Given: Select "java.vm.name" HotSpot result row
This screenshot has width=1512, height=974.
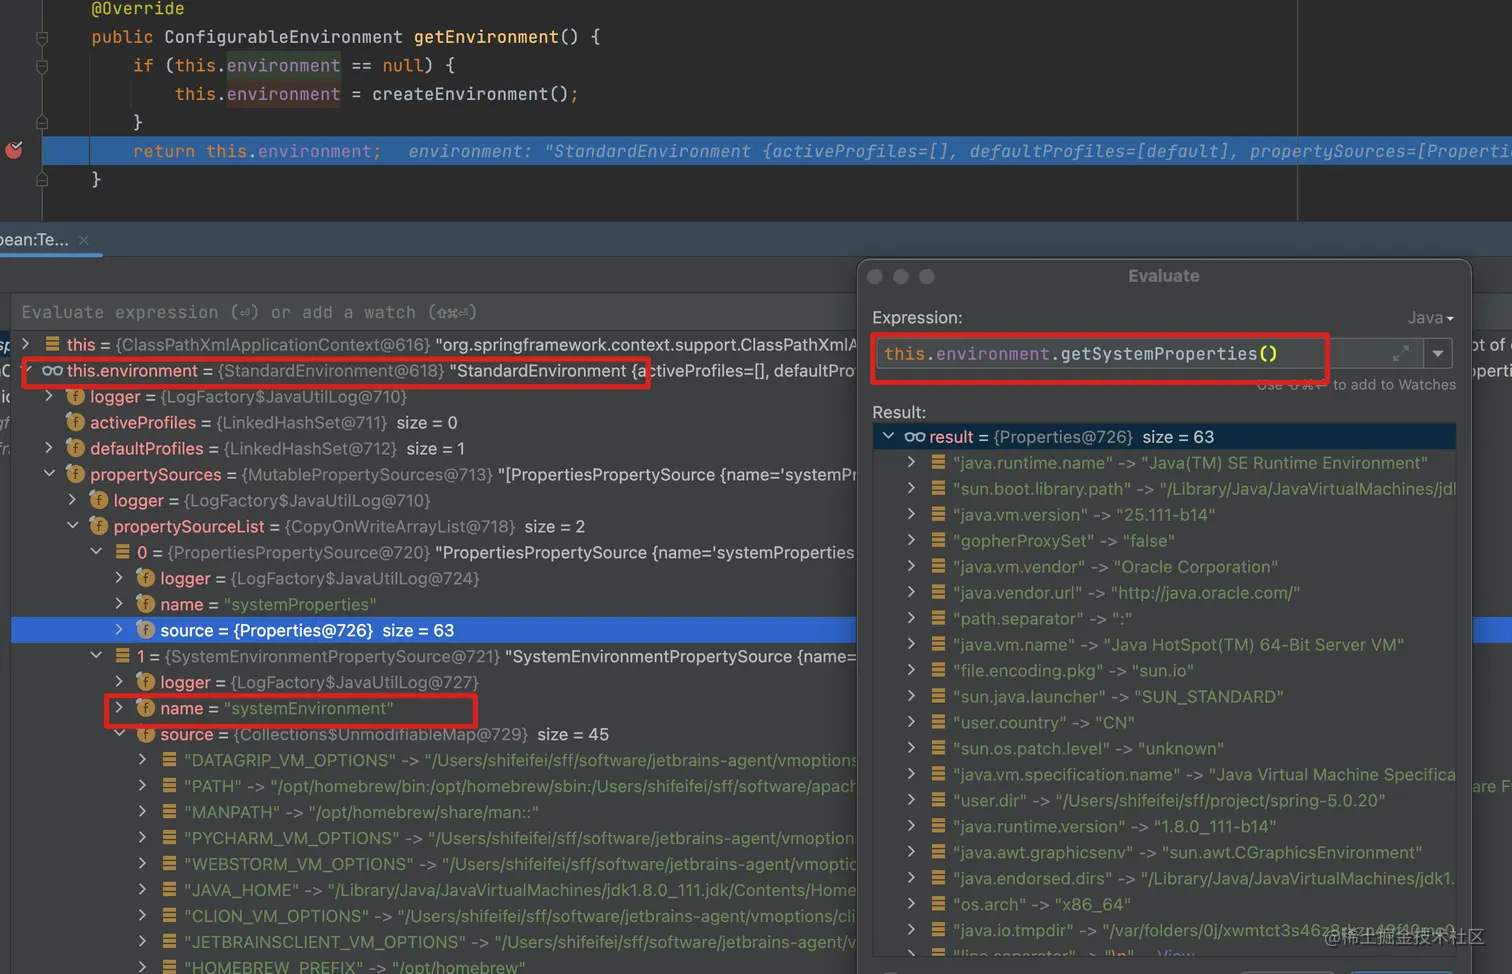Looking at the screenshot, I should point(1164,644).
